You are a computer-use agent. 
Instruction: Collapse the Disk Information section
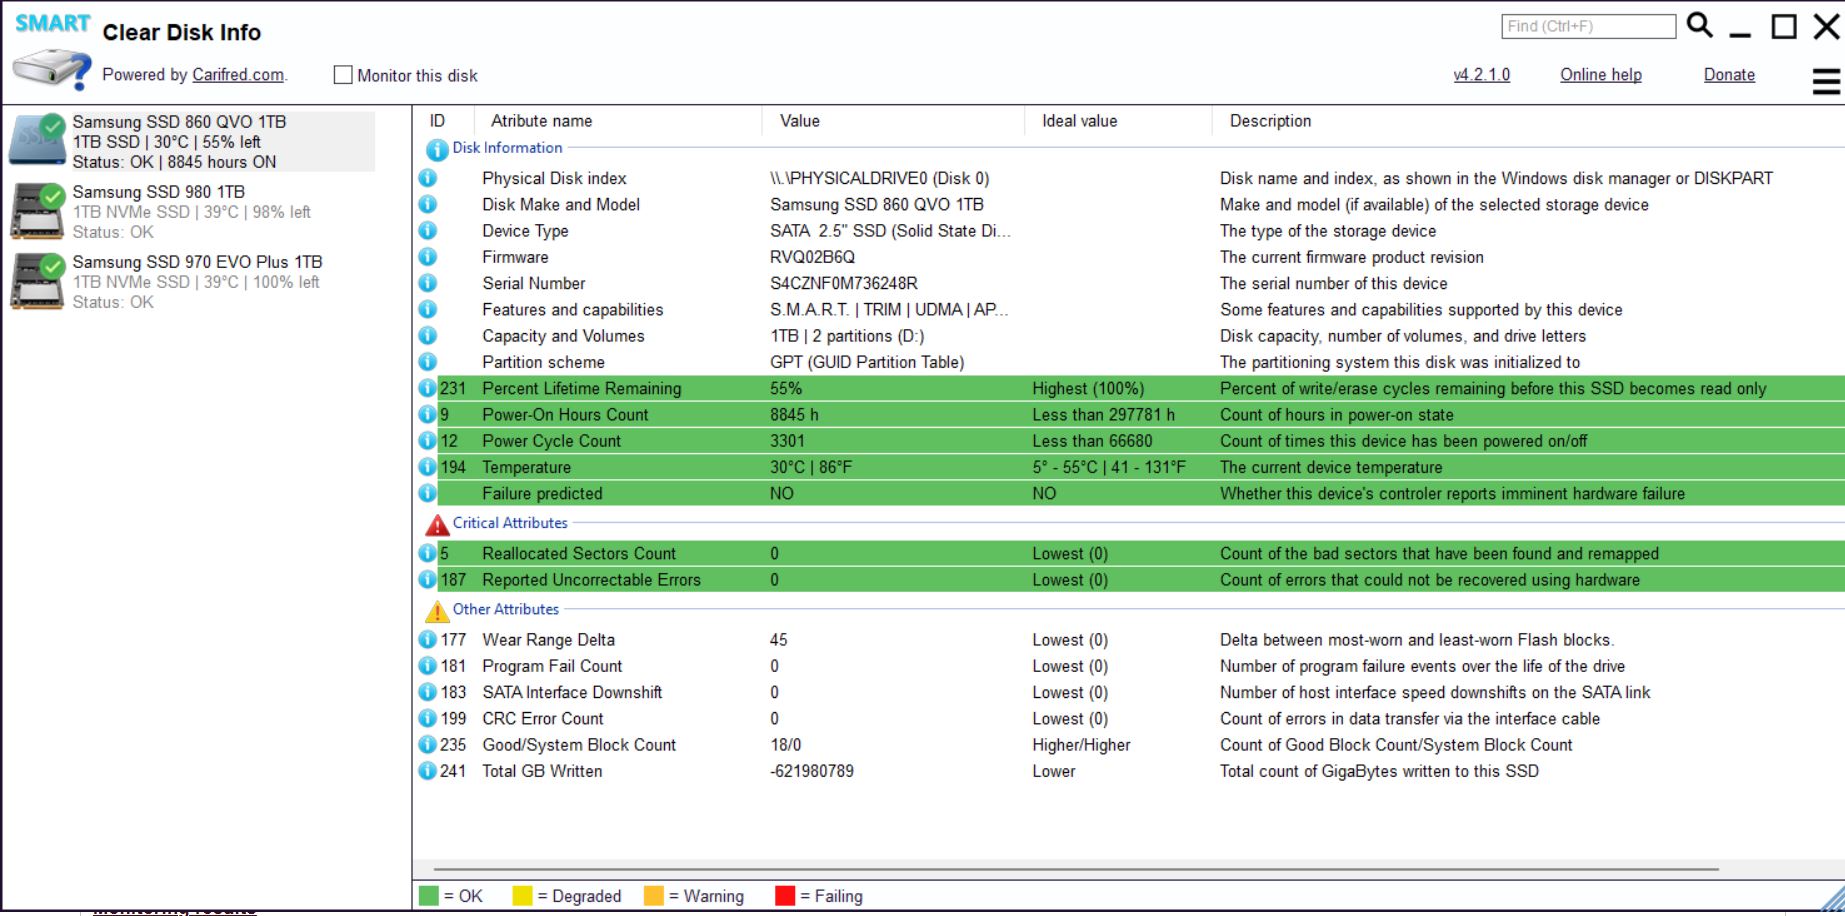pyautogui.click(x=507, y=148)
